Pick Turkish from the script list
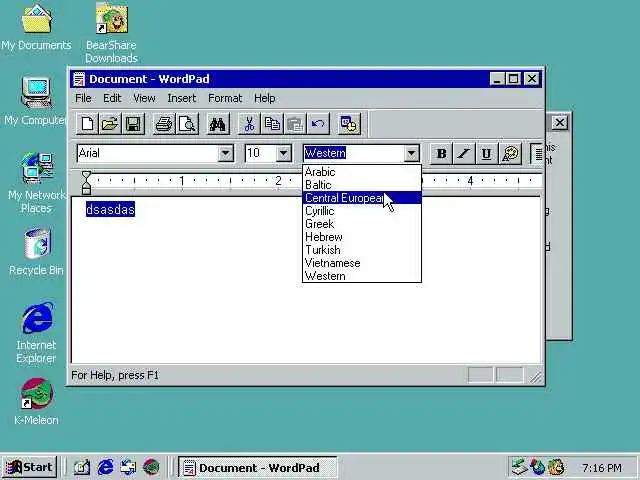 pyautogui.click(x=362, y=250)
